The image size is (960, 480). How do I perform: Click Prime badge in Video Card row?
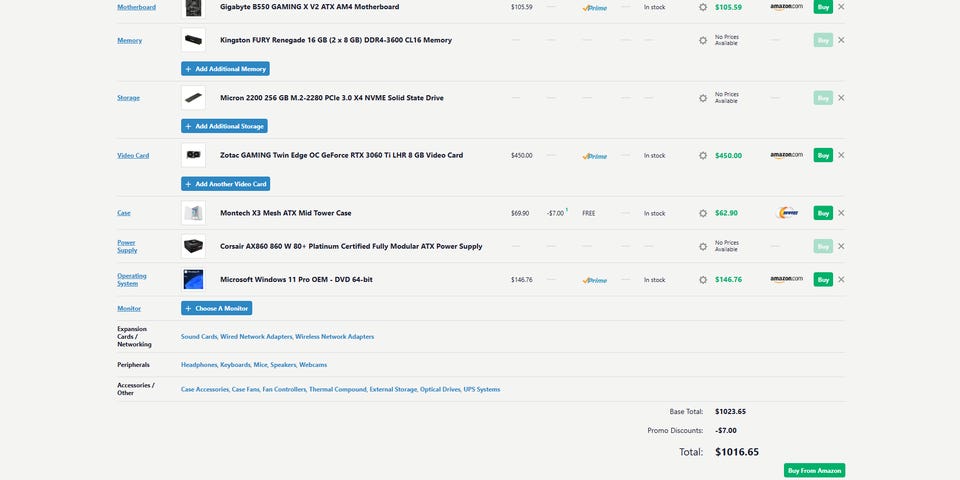[594, 156]
